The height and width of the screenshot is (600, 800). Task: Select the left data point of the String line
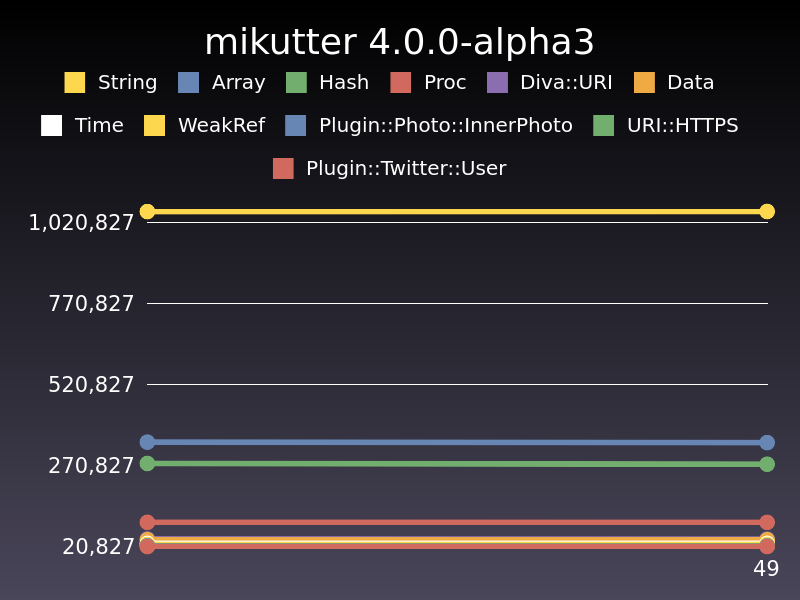(147, 211)
